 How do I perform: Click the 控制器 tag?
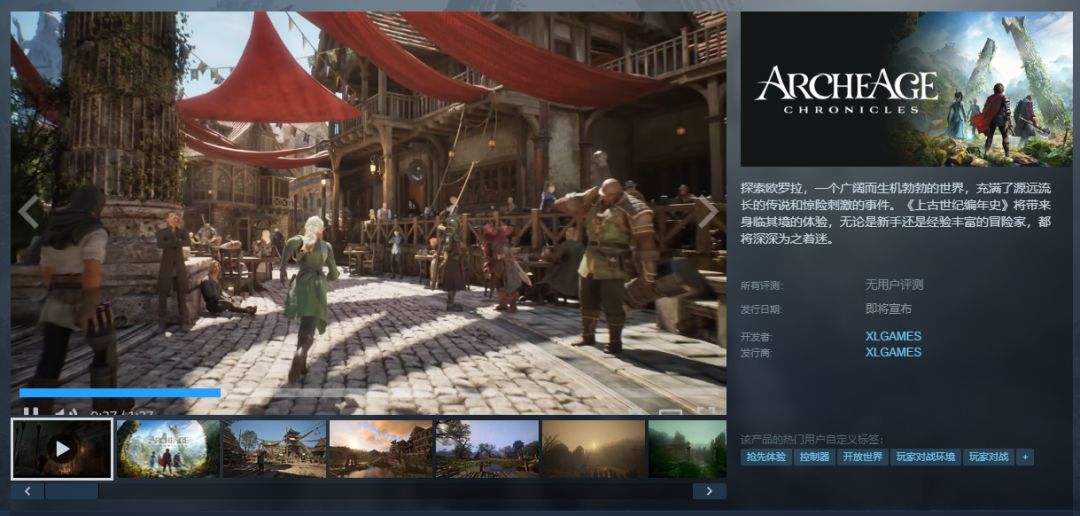813,457
